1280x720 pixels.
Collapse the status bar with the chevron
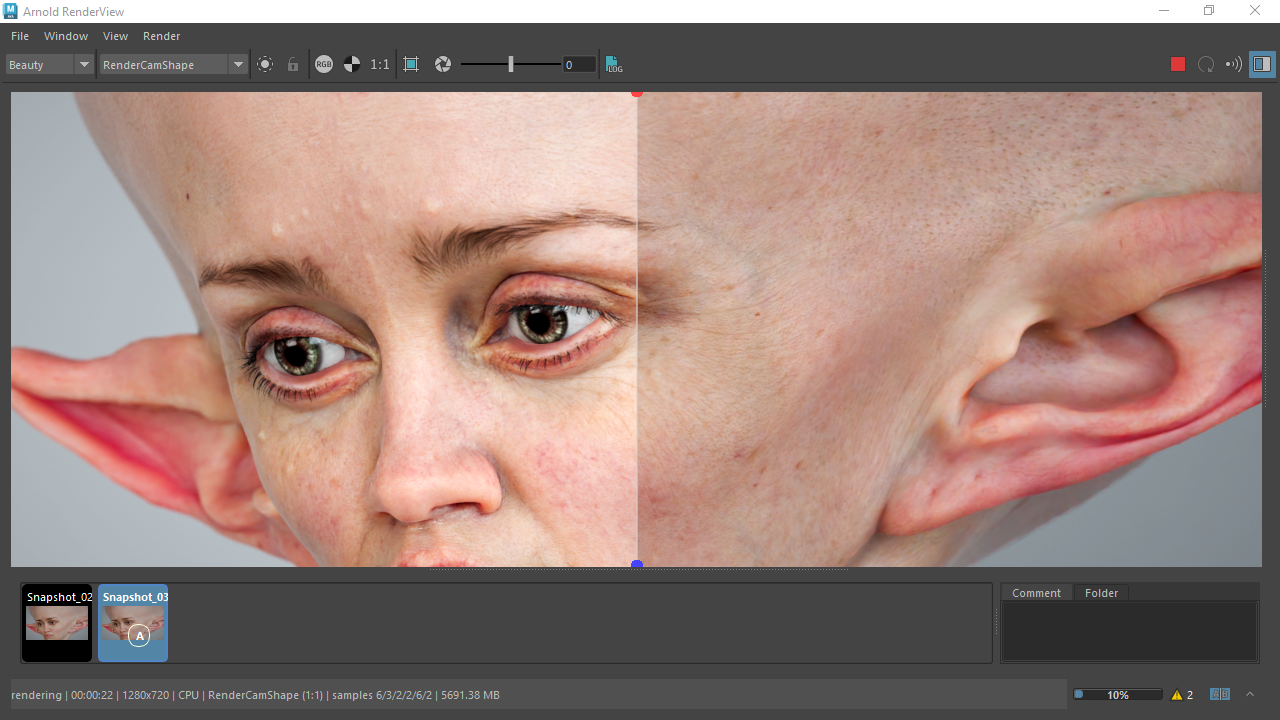pos(1249,694)
